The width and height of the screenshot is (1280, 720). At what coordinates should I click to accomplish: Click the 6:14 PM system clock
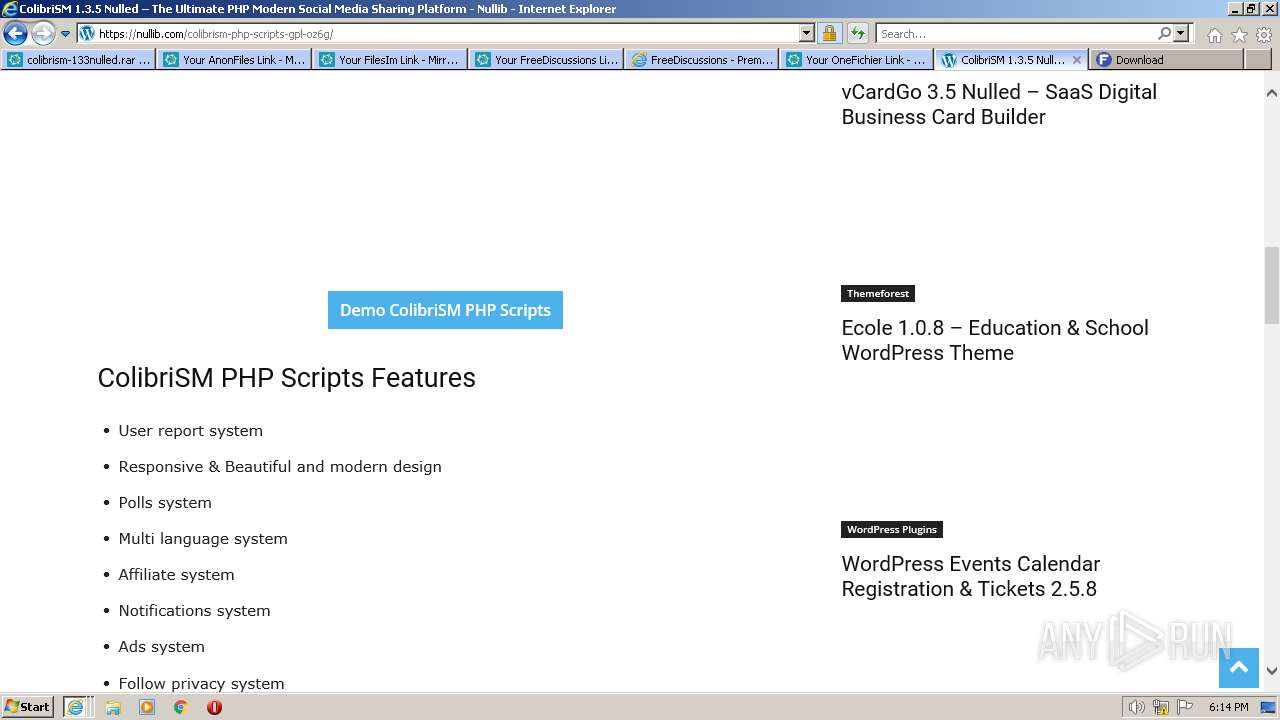(x=1228, y=707)
